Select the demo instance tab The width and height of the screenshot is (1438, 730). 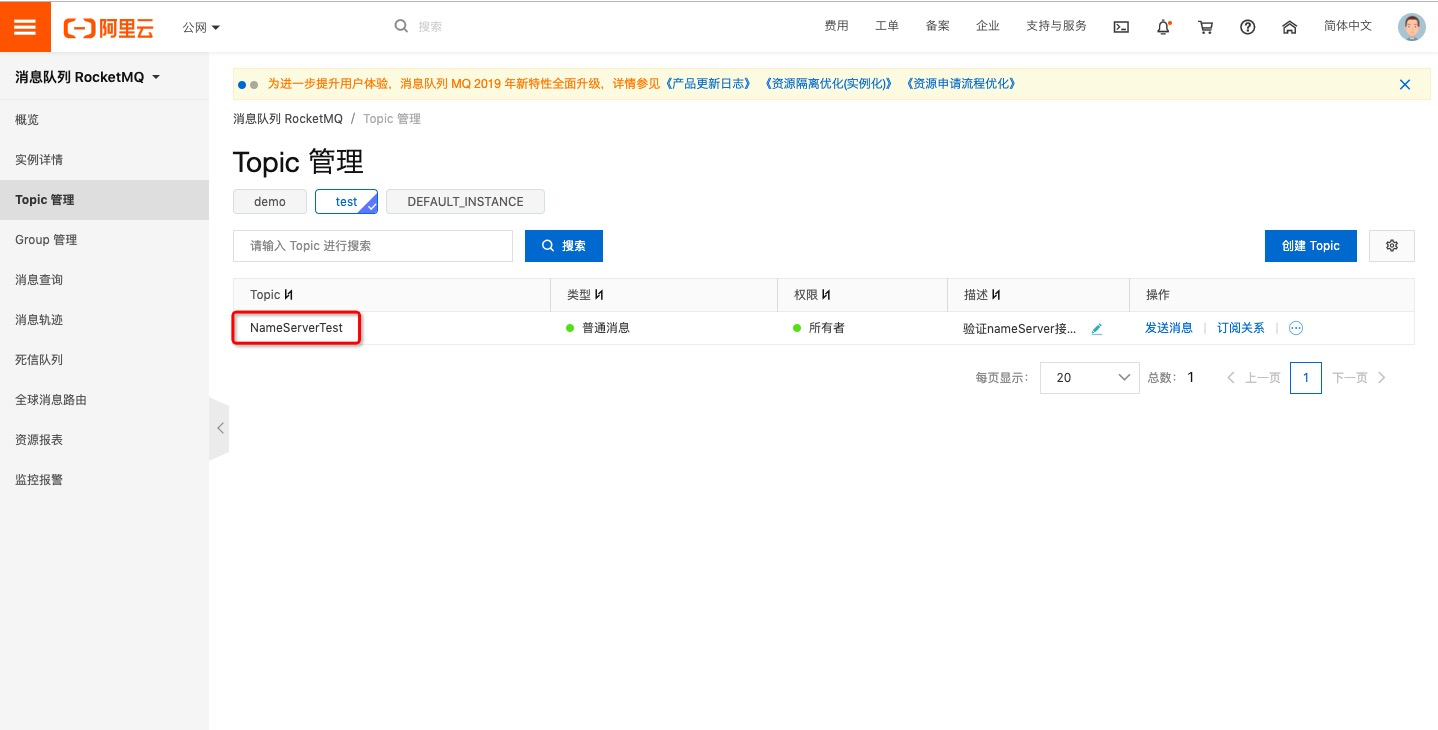[x=270, y=201]
